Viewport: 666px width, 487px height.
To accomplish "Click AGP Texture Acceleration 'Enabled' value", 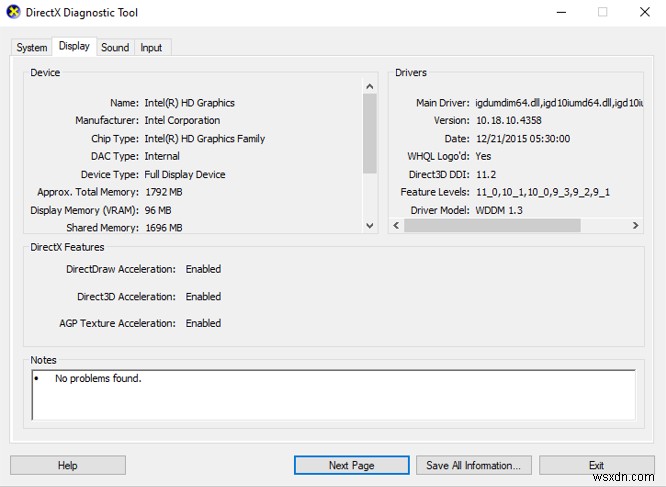I will [x=203, y=323].
